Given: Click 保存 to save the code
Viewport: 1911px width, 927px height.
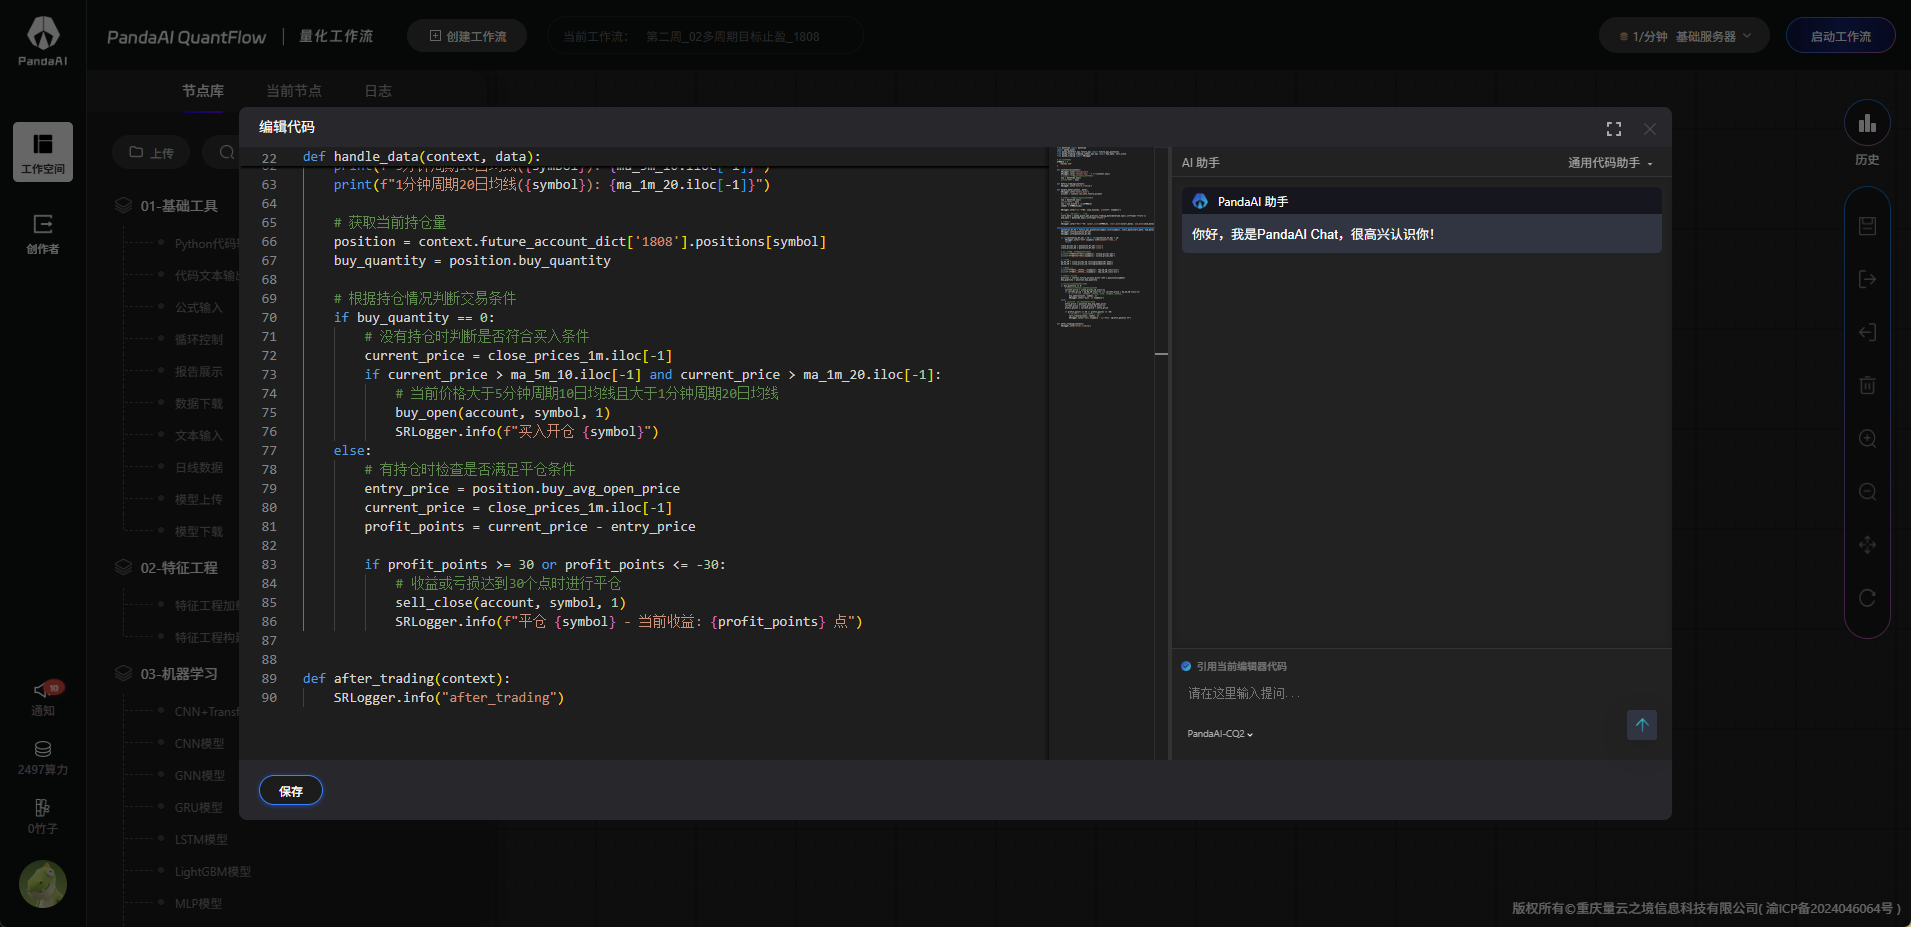Looking at the screenshot, I should [x=291, y=791].
